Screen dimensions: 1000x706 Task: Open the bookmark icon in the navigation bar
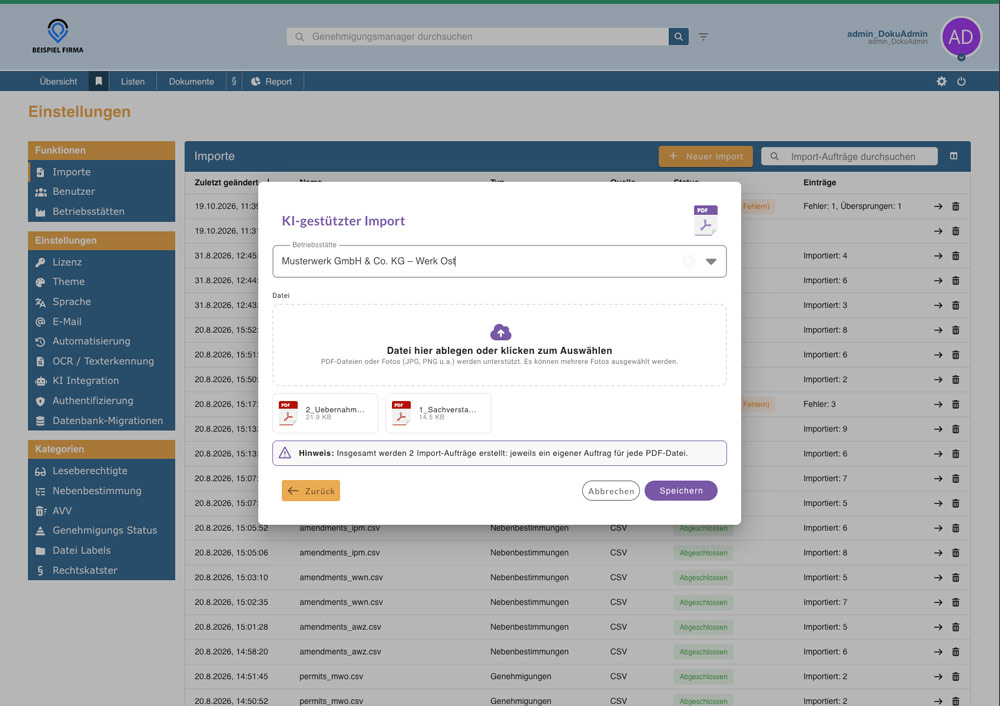[x=99, y=82]
